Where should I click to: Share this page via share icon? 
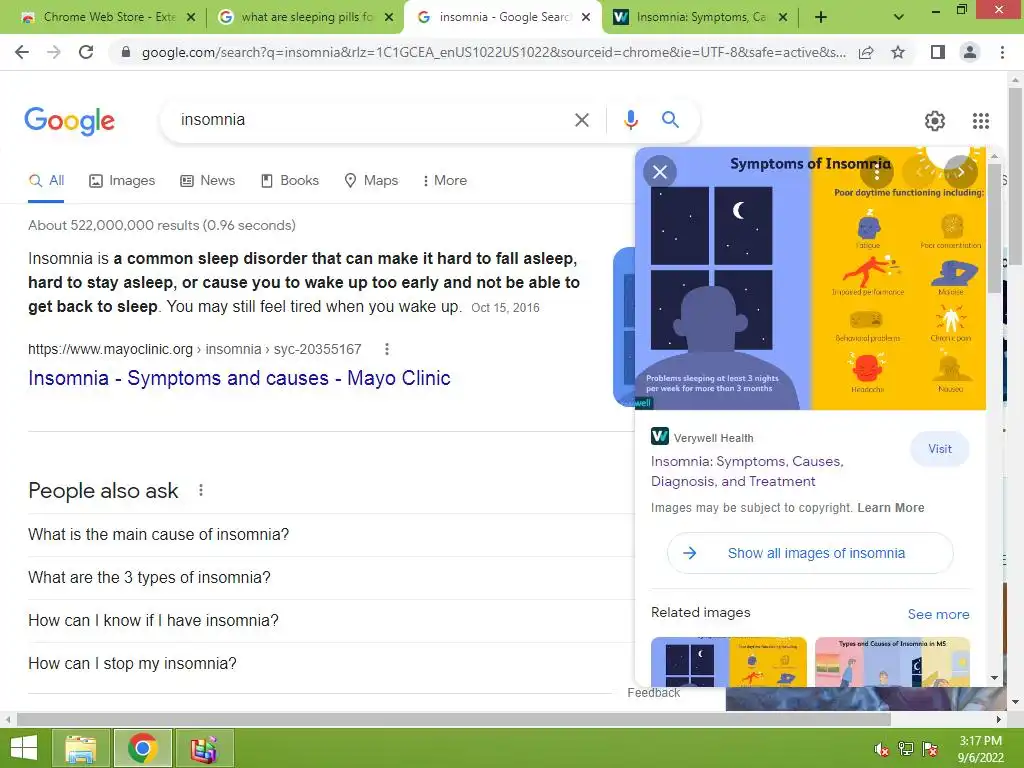pyautogui.click(x=866, y=52)
